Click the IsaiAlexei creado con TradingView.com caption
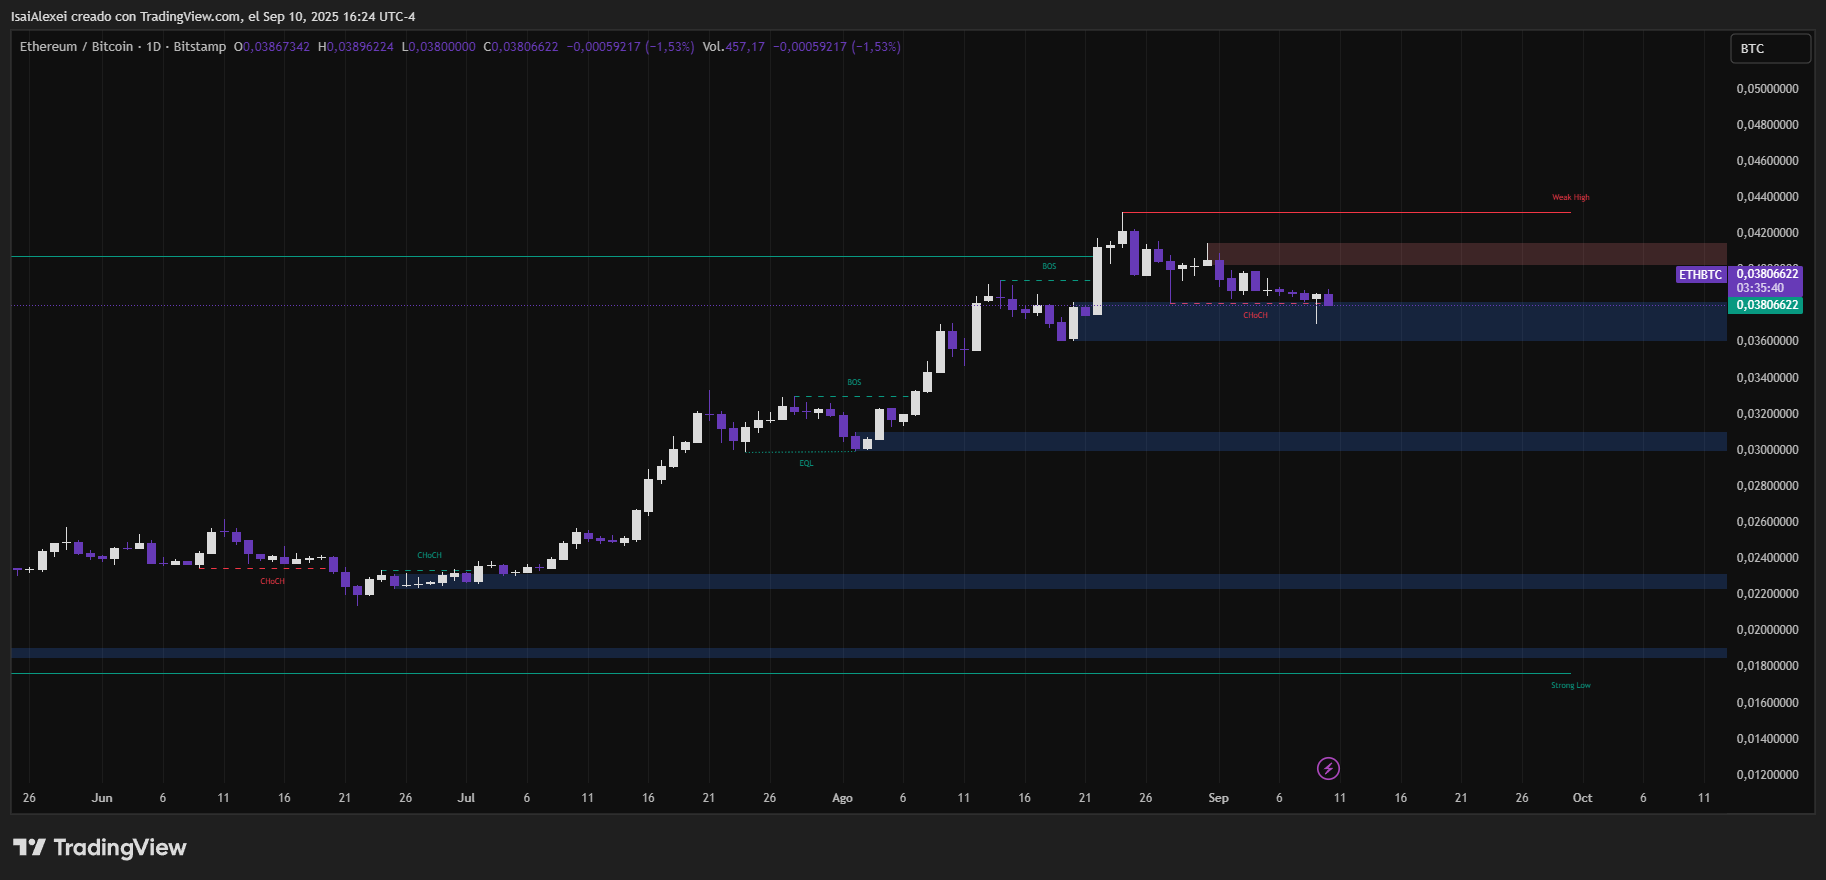This screenshot has height=880, width=1826. point(213,17)
